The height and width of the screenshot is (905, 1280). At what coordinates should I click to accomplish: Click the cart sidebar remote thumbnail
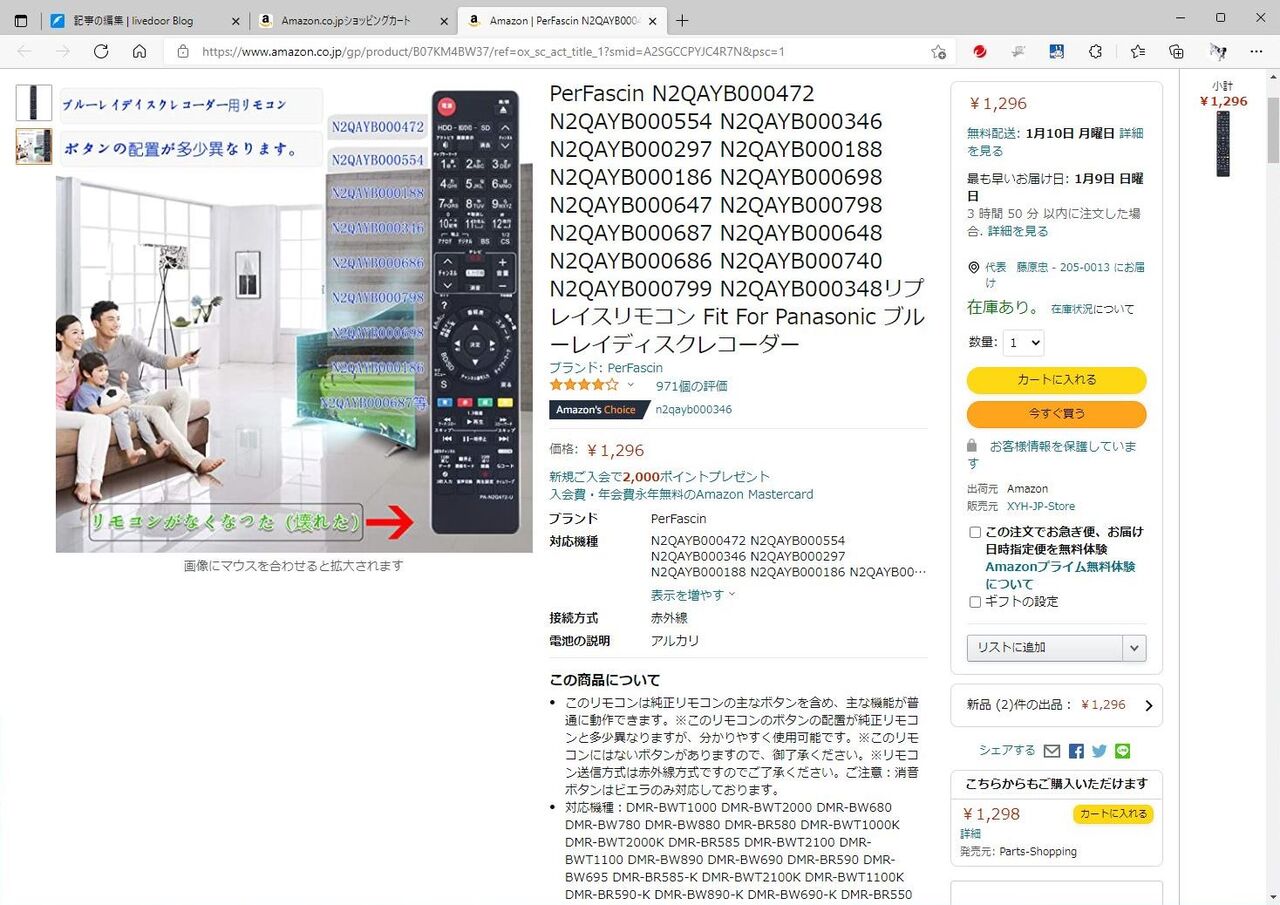1223,144
